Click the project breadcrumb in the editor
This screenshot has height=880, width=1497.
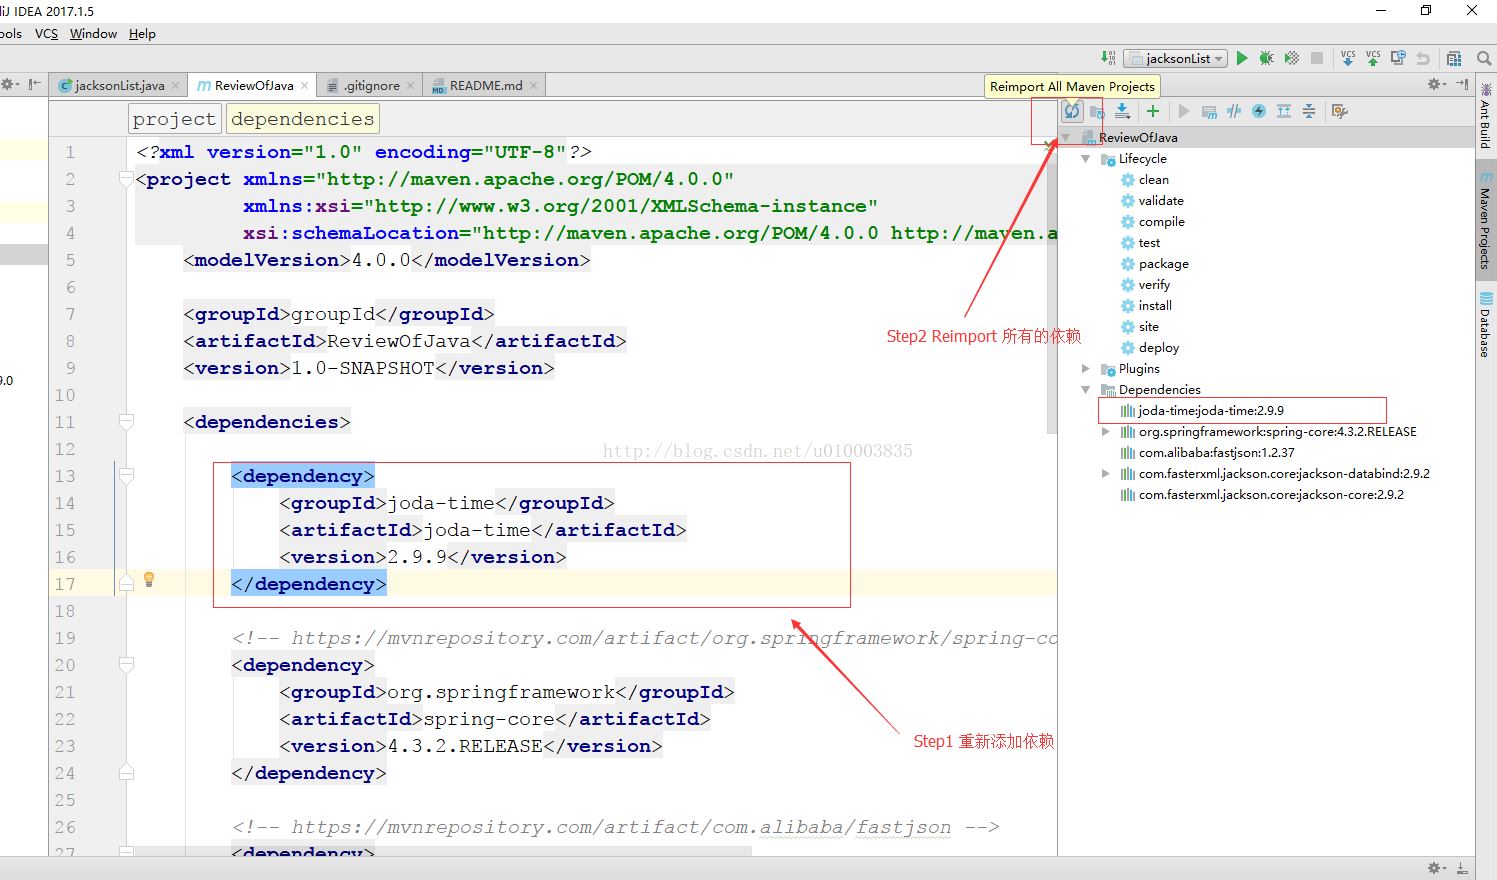173,119
